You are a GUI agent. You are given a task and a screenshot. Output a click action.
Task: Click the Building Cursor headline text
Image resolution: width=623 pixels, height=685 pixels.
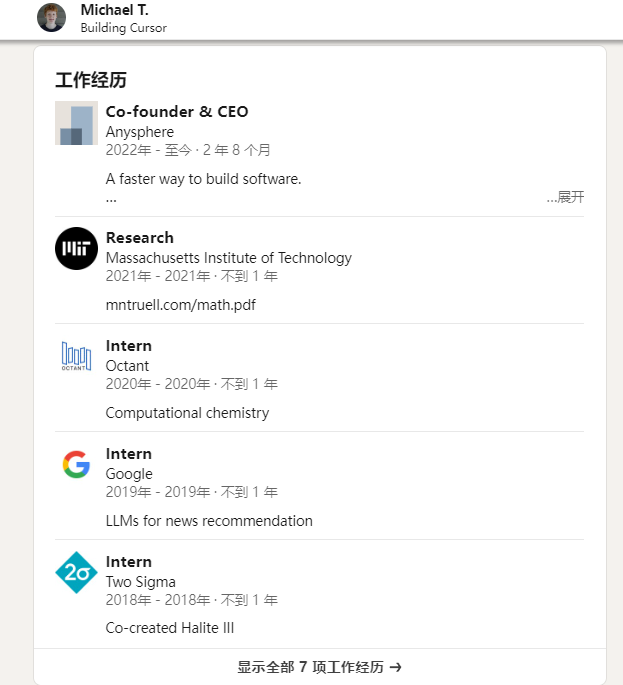click(x=124, y=28)
